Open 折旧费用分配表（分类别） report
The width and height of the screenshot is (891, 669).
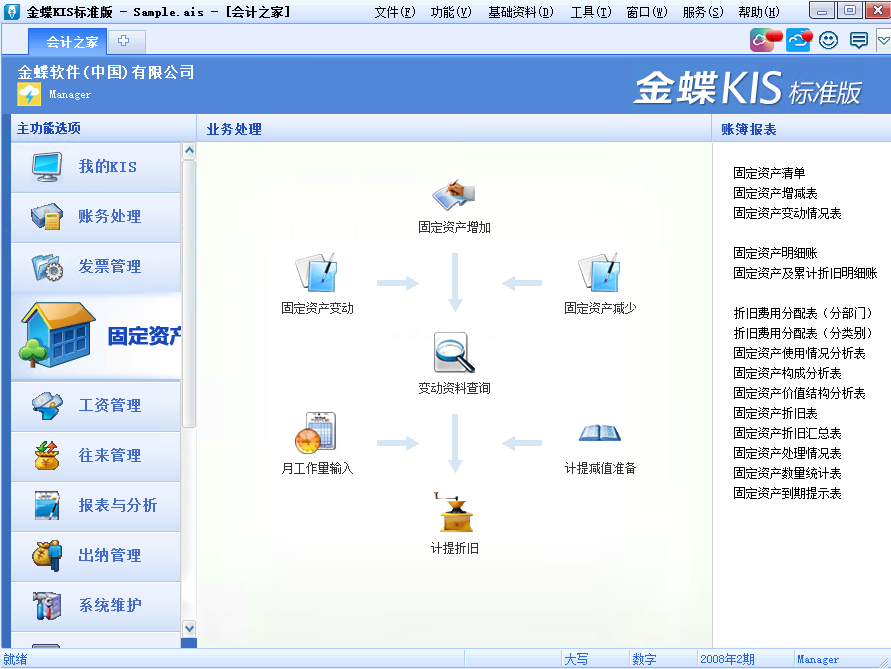pos(802,333)
